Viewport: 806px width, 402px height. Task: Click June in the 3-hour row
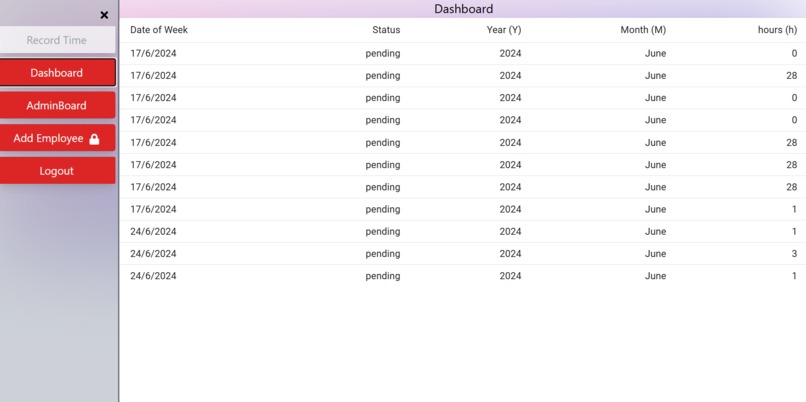[655, 253]
